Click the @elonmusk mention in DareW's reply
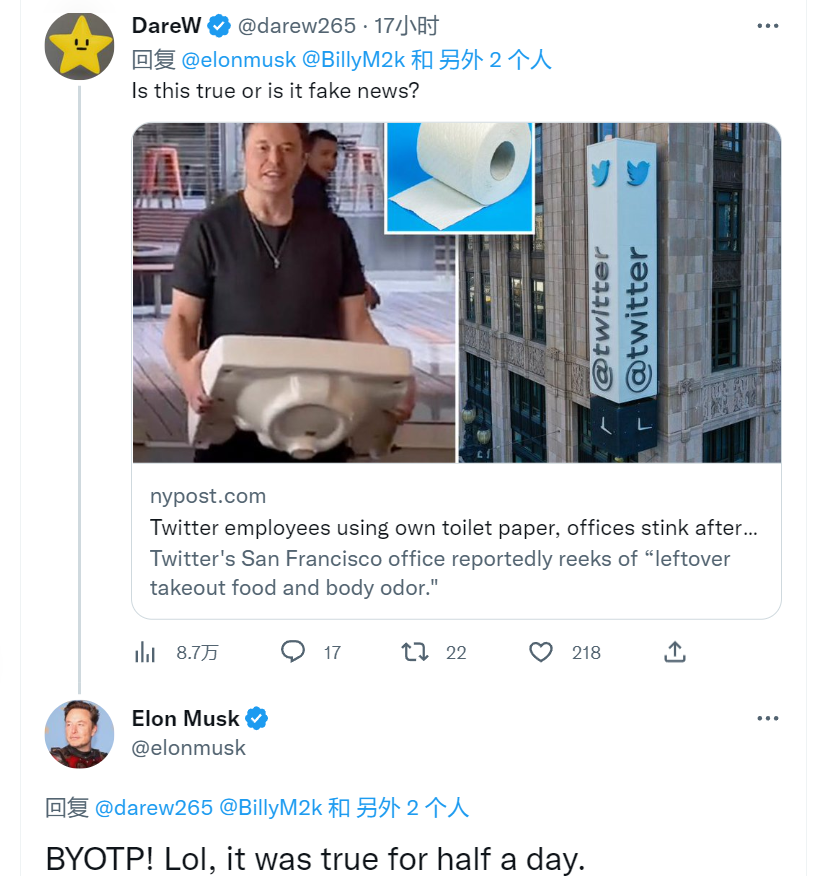 coord(239,60)
